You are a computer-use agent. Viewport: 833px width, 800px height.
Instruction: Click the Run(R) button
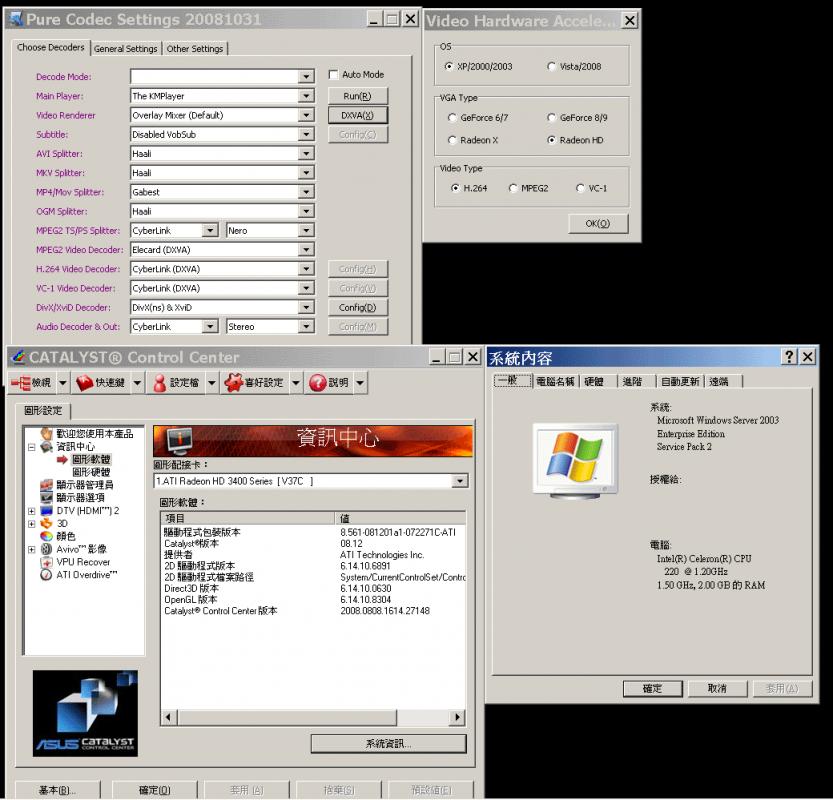(x=358, y=95)
